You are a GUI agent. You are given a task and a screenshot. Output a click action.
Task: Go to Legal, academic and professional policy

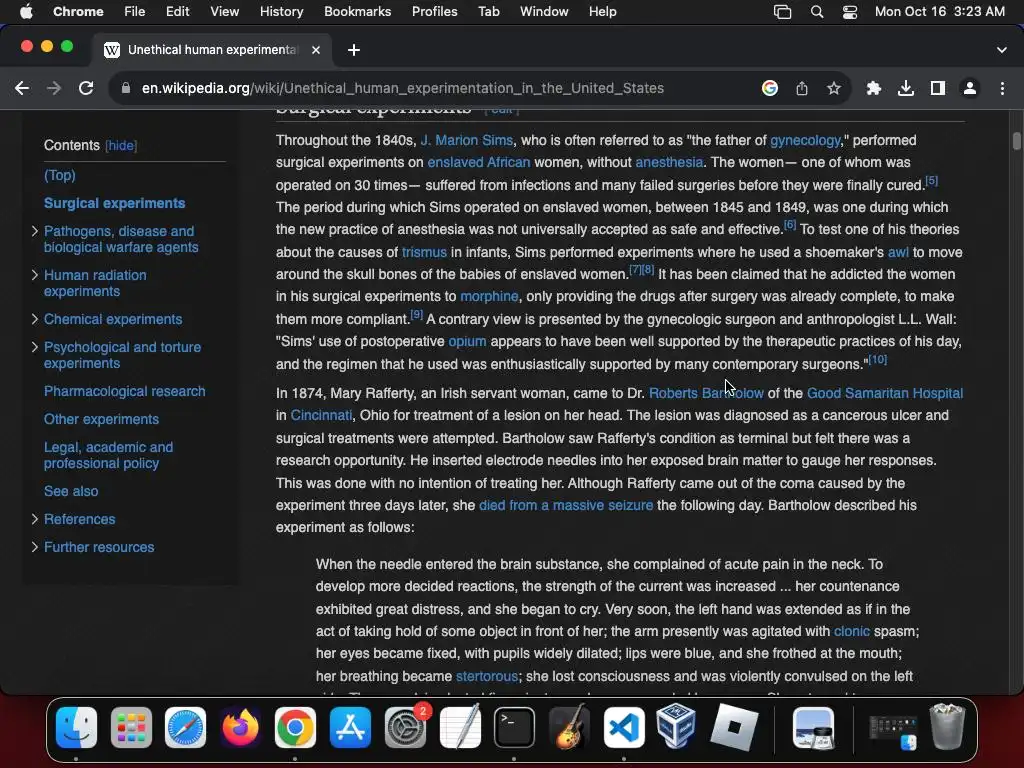[108, 455]
